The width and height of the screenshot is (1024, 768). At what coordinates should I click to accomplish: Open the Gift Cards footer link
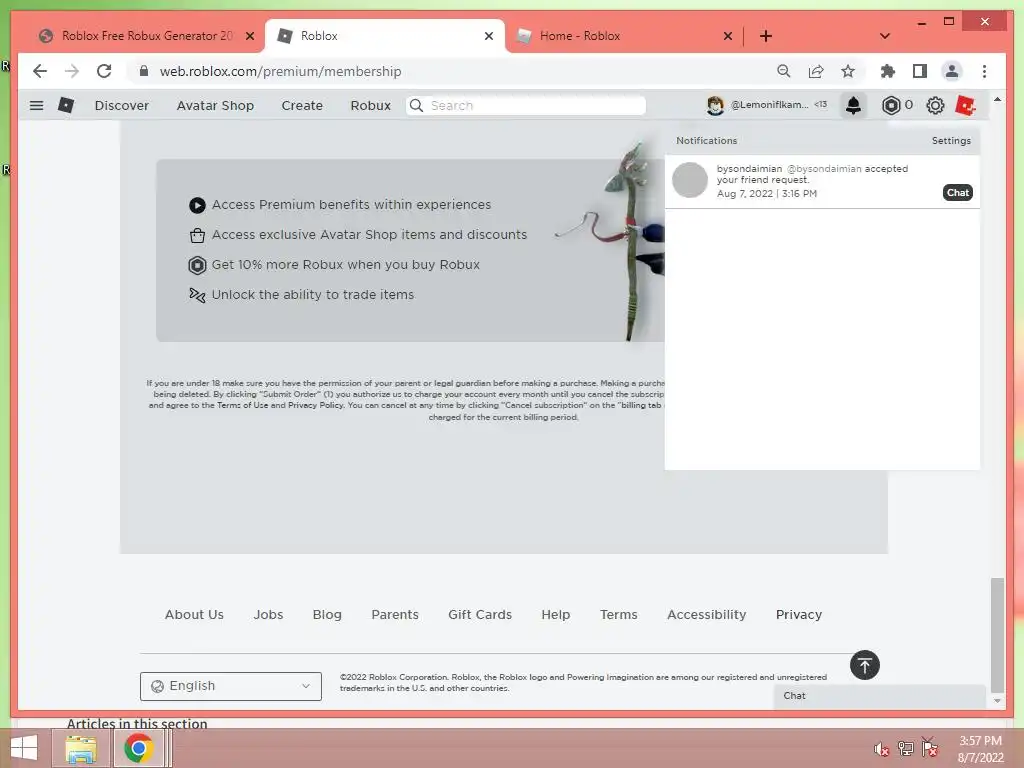479,615
